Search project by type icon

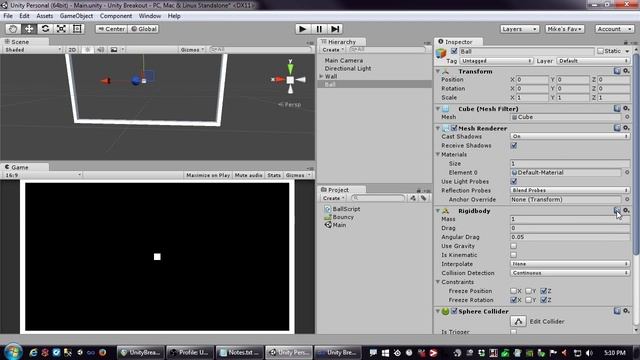[x=413, y=198]
